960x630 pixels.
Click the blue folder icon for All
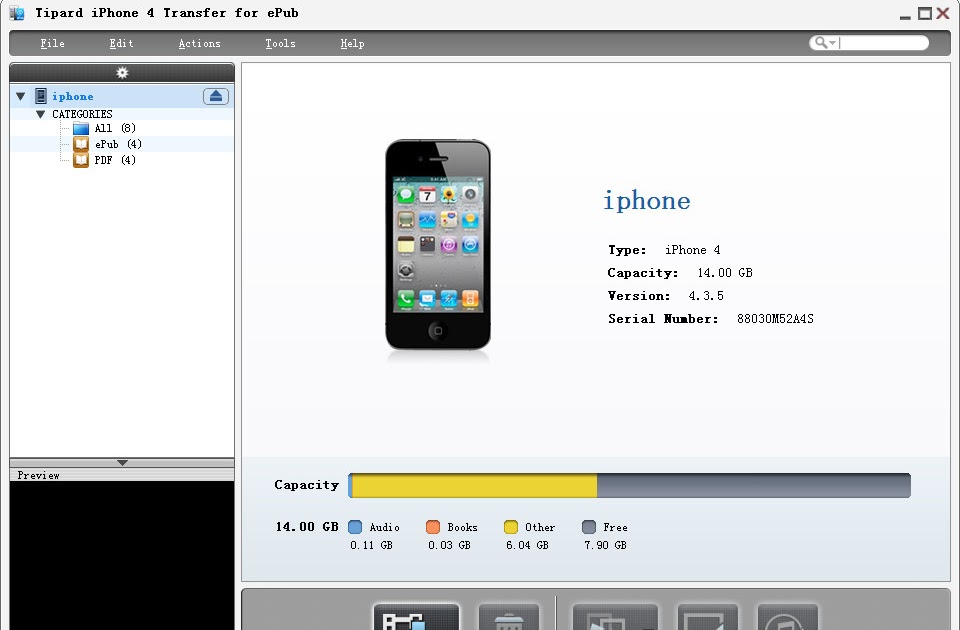(81, 129)
